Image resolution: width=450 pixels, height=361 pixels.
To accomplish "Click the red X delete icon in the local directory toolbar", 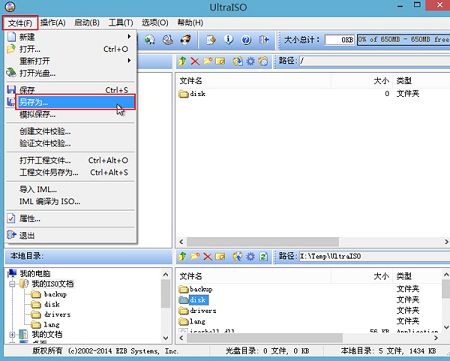I will pos(208,256).
